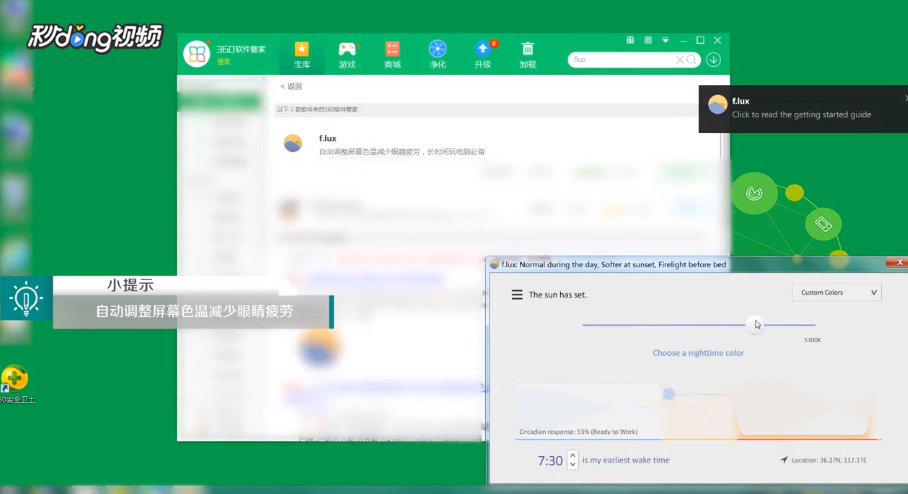The height and width of the screenshot is (494, 908).
Task: Click the f.lux icon in search results
Action: [292, 143]
